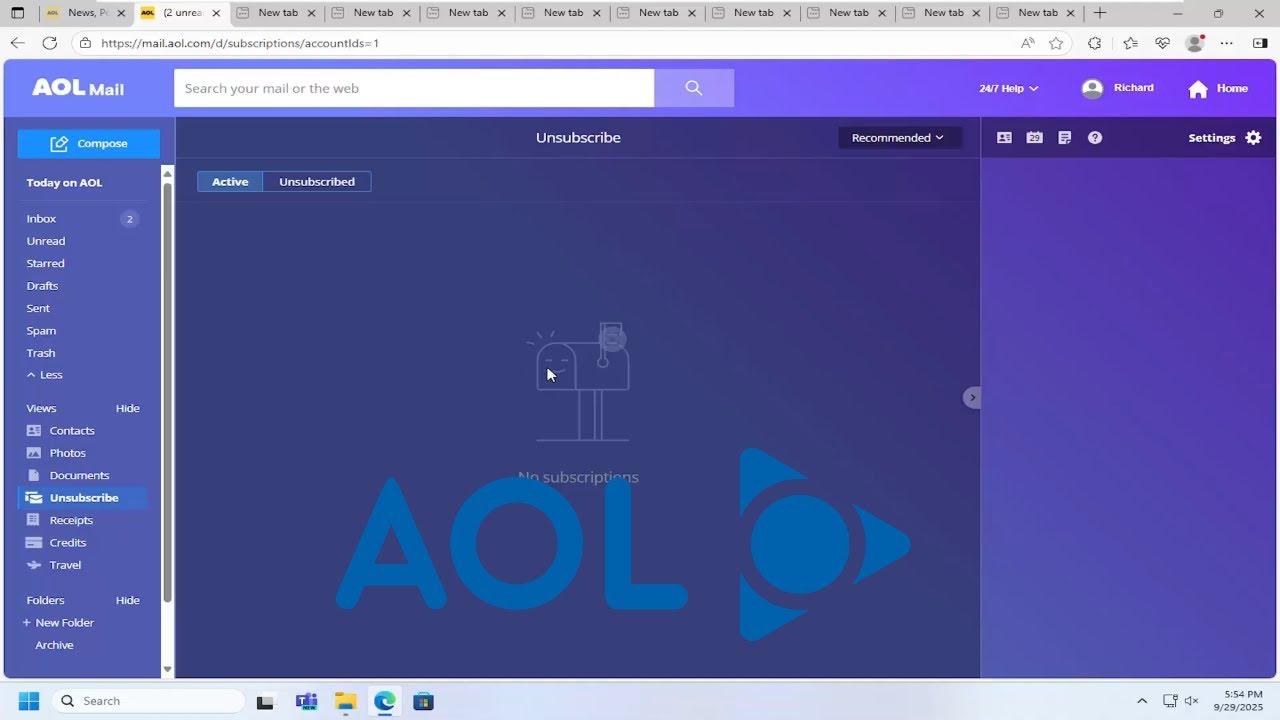Image resolution: width=1280 pixels, height=720 pixels.
Task: Open the Calendar icon in right toolbar
Action: [x=1034, y=138]
